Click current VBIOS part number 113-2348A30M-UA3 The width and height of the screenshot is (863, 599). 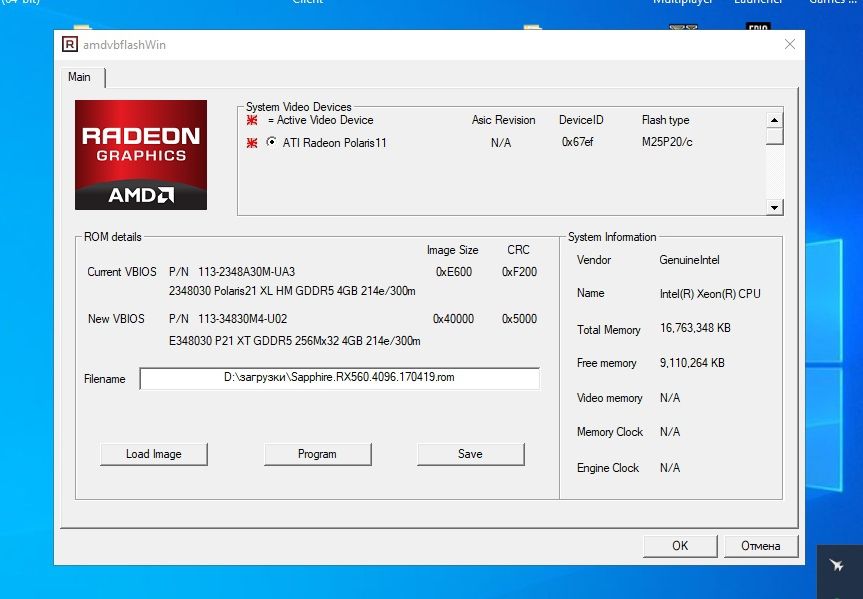(x=247, y=272)
